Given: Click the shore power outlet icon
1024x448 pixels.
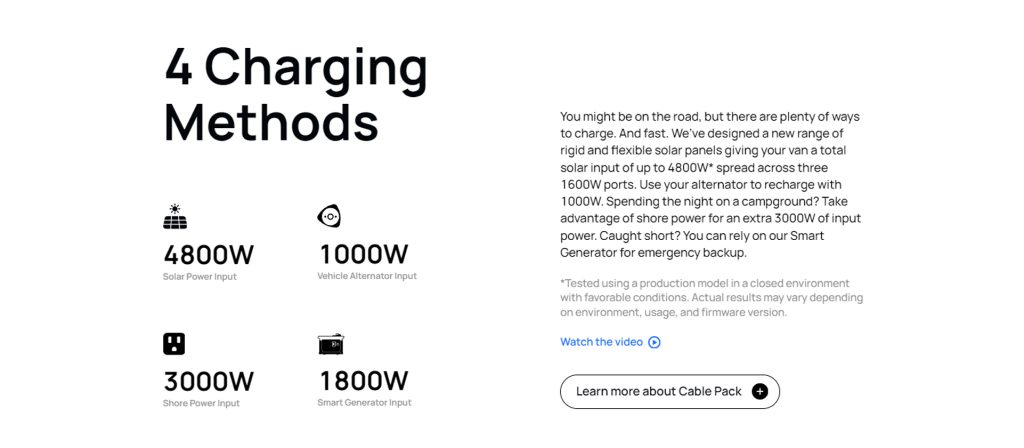Looking at the screenshot, I should [175, 343].
